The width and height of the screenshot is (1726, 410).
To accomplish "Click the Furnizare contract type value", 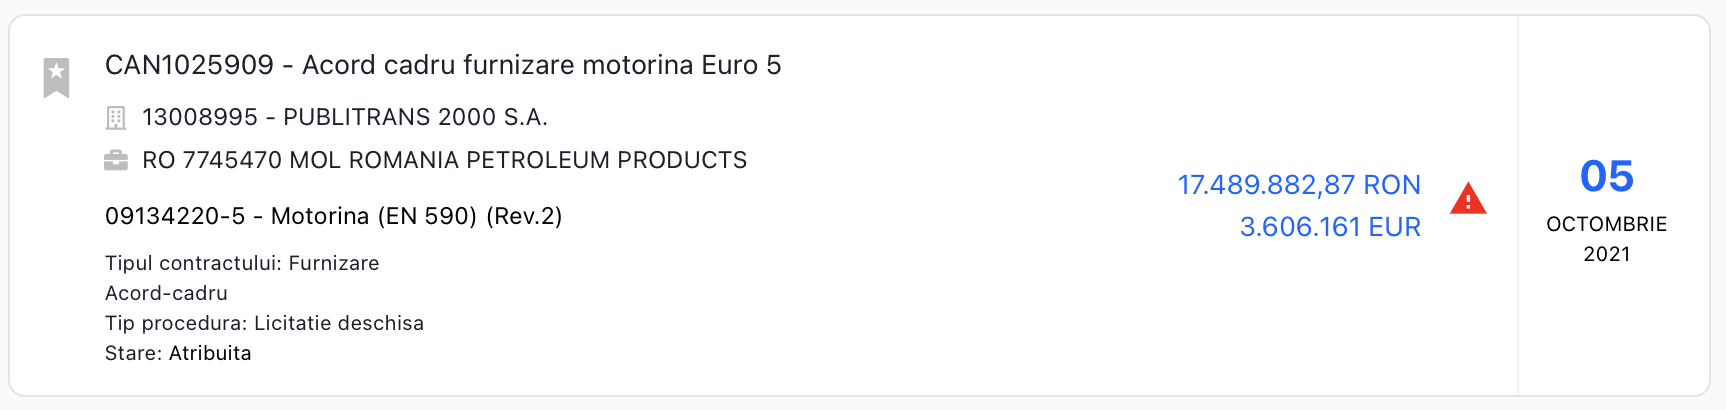I will pyautogui.click(x=334, y=263).
